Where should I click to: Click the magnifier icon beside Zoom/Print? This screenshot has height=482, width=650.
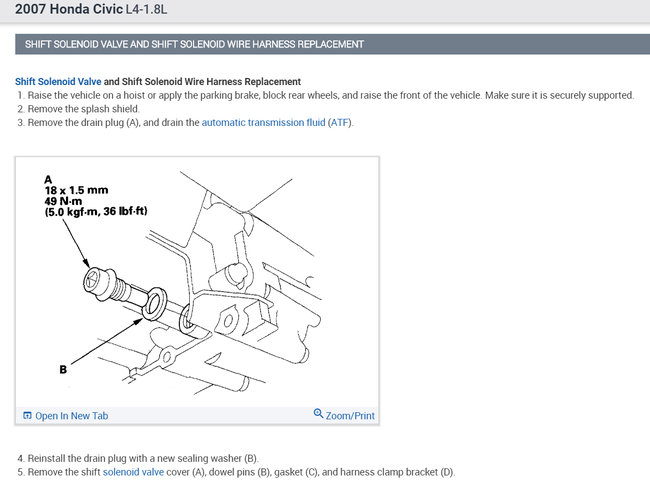click(318, 413)
